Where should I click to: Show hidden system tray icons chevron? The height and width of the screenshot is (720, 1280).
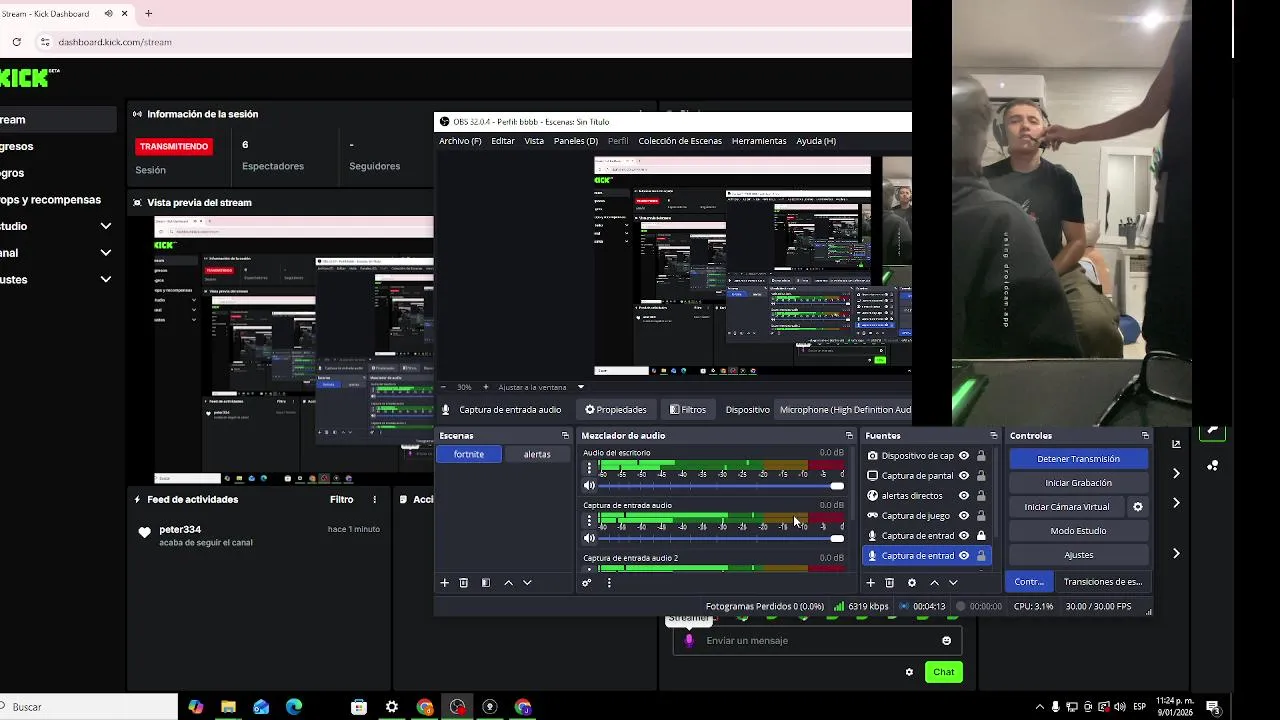[1038, 707]
